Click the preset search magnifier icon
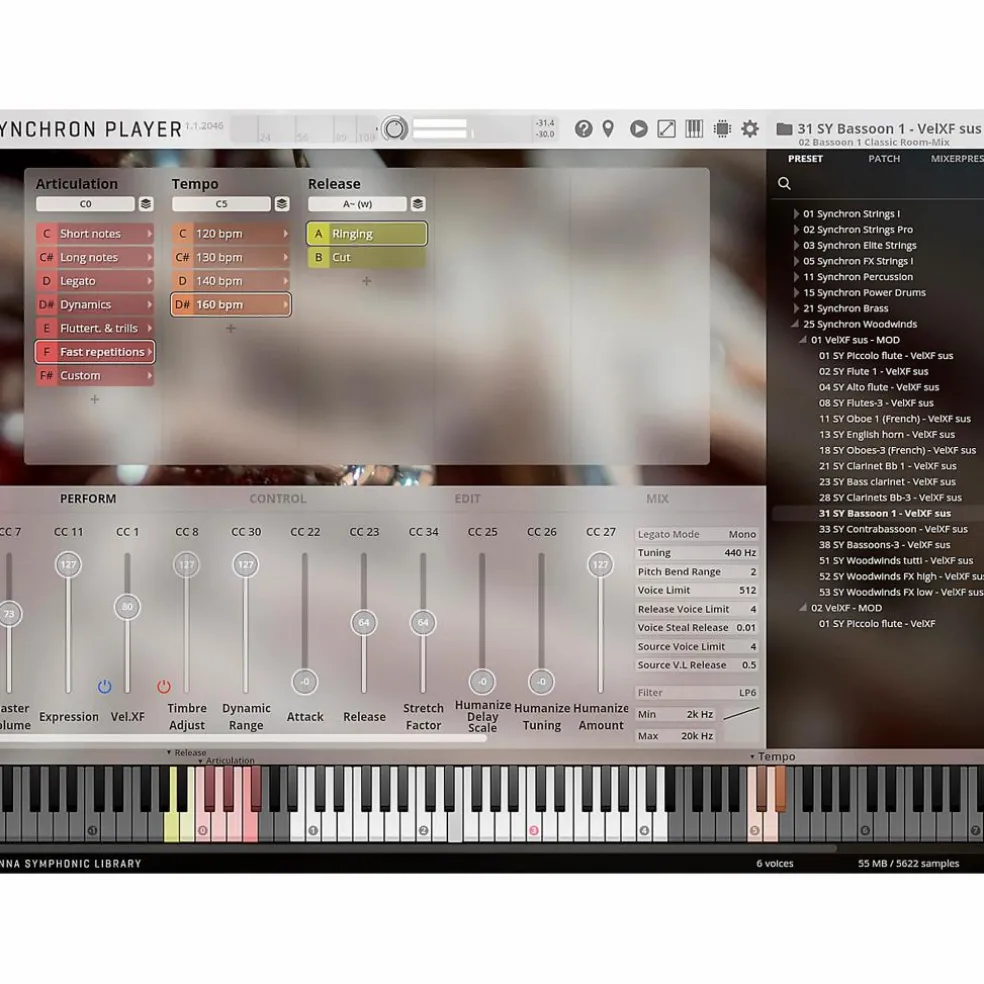The image size is (984, 984). coord(784,183)
